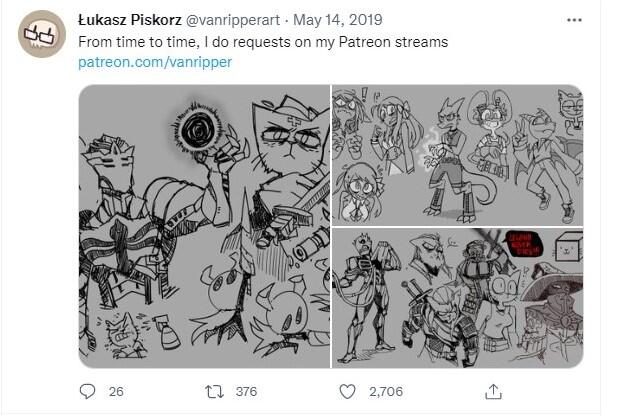Click the reply speech bubble icon
Image resolution: width=619 pixels, height=416 pixels.
[87, 391]
